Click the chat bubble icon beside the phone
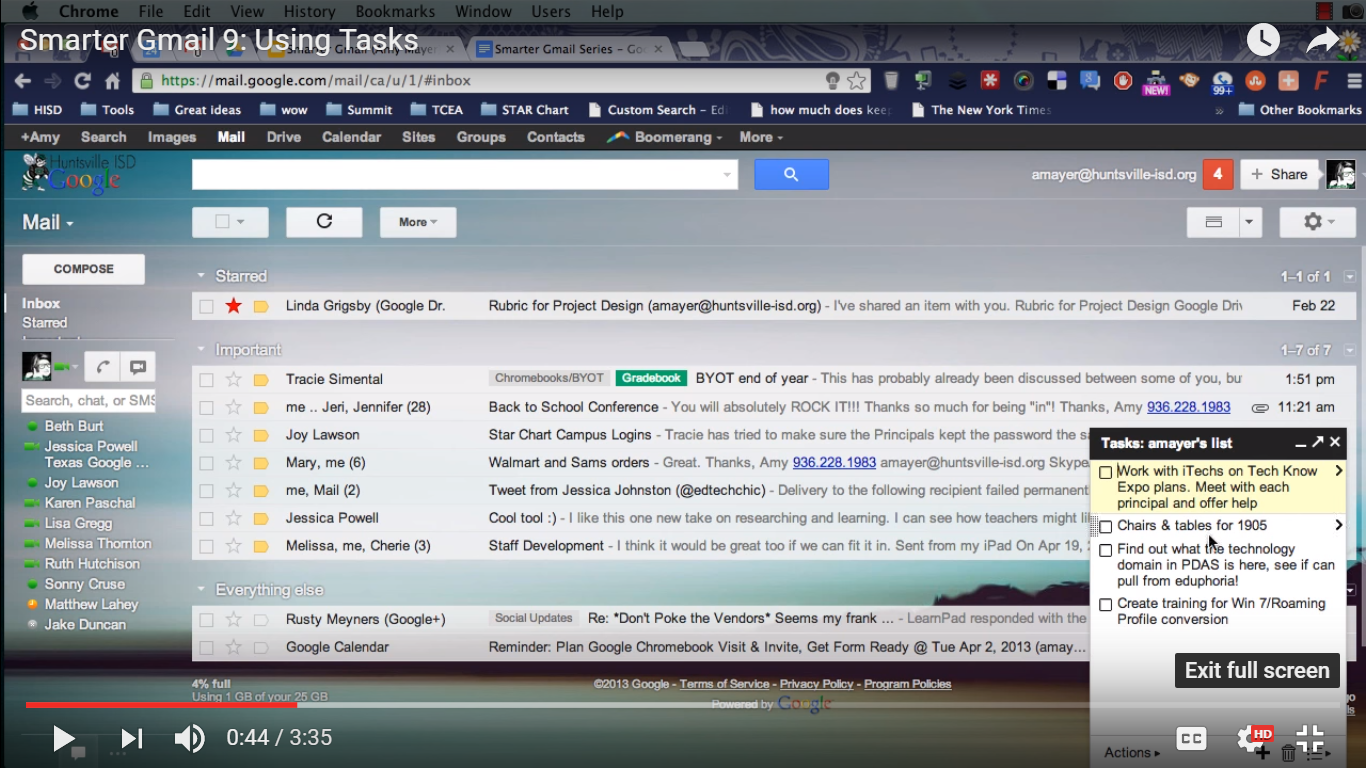This screenshot has width=1366, height=768. [137, 367]
